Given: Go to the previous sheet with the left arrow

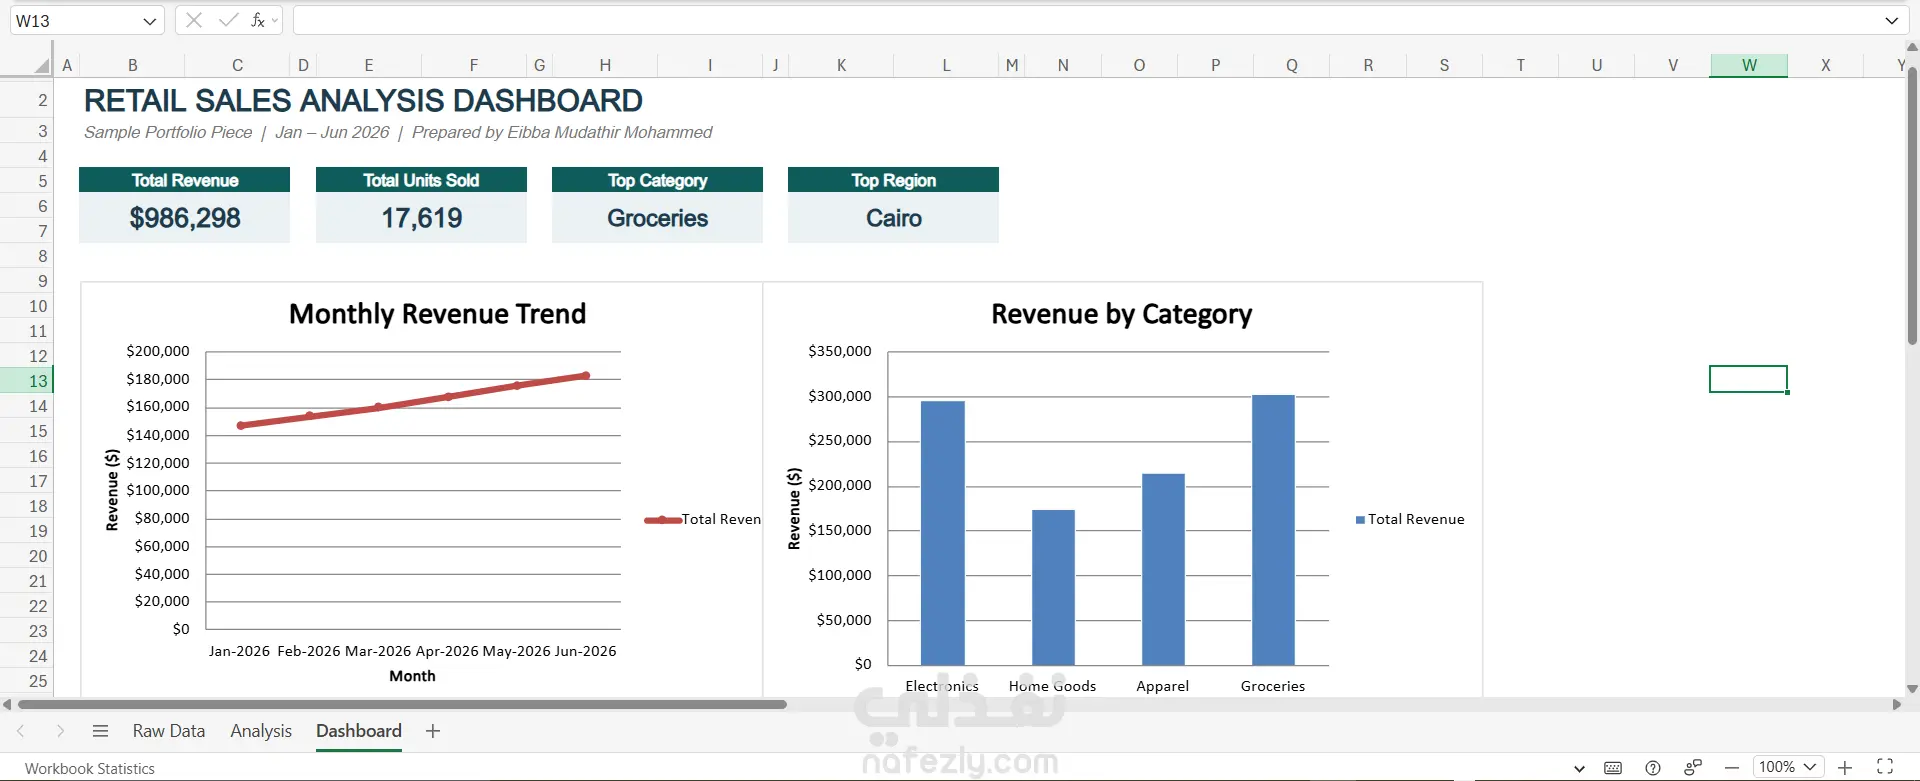Looking at the screenshot, I should point(21,731).
